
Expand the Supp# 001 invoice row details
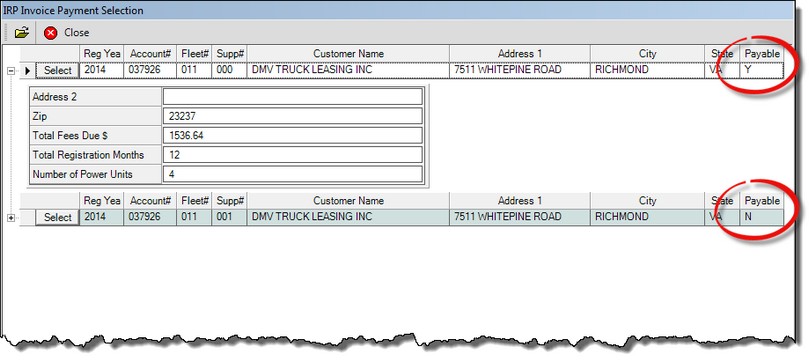click(x=10, y=218)
